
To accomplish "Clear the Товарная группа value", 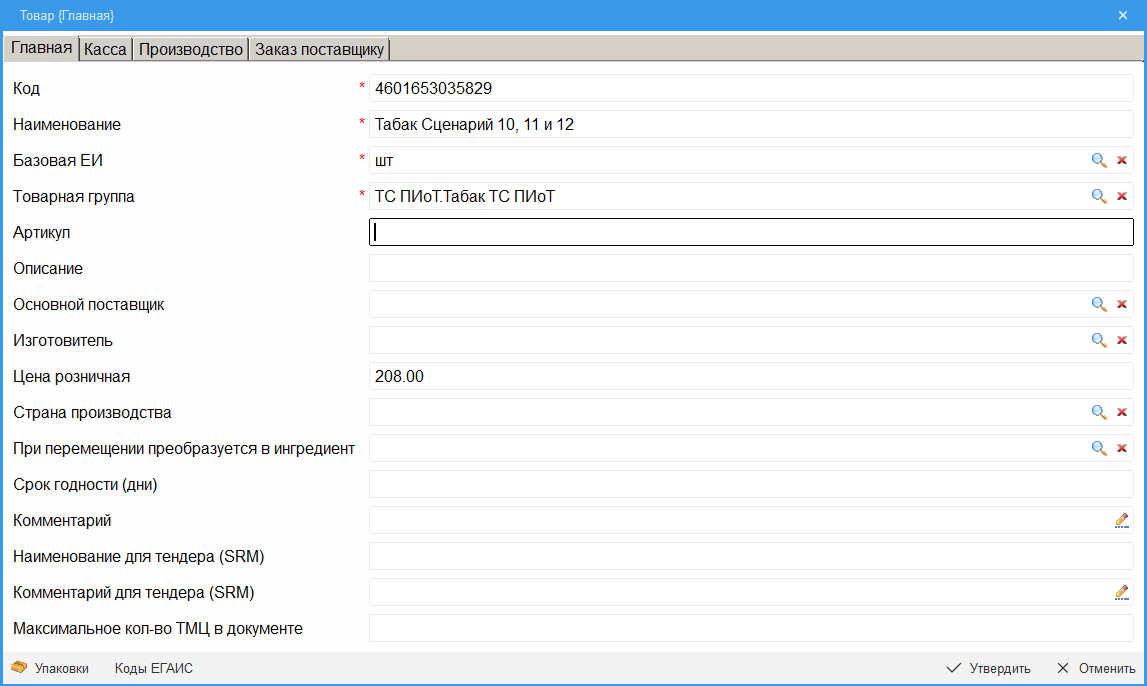I will point(1122,196).
